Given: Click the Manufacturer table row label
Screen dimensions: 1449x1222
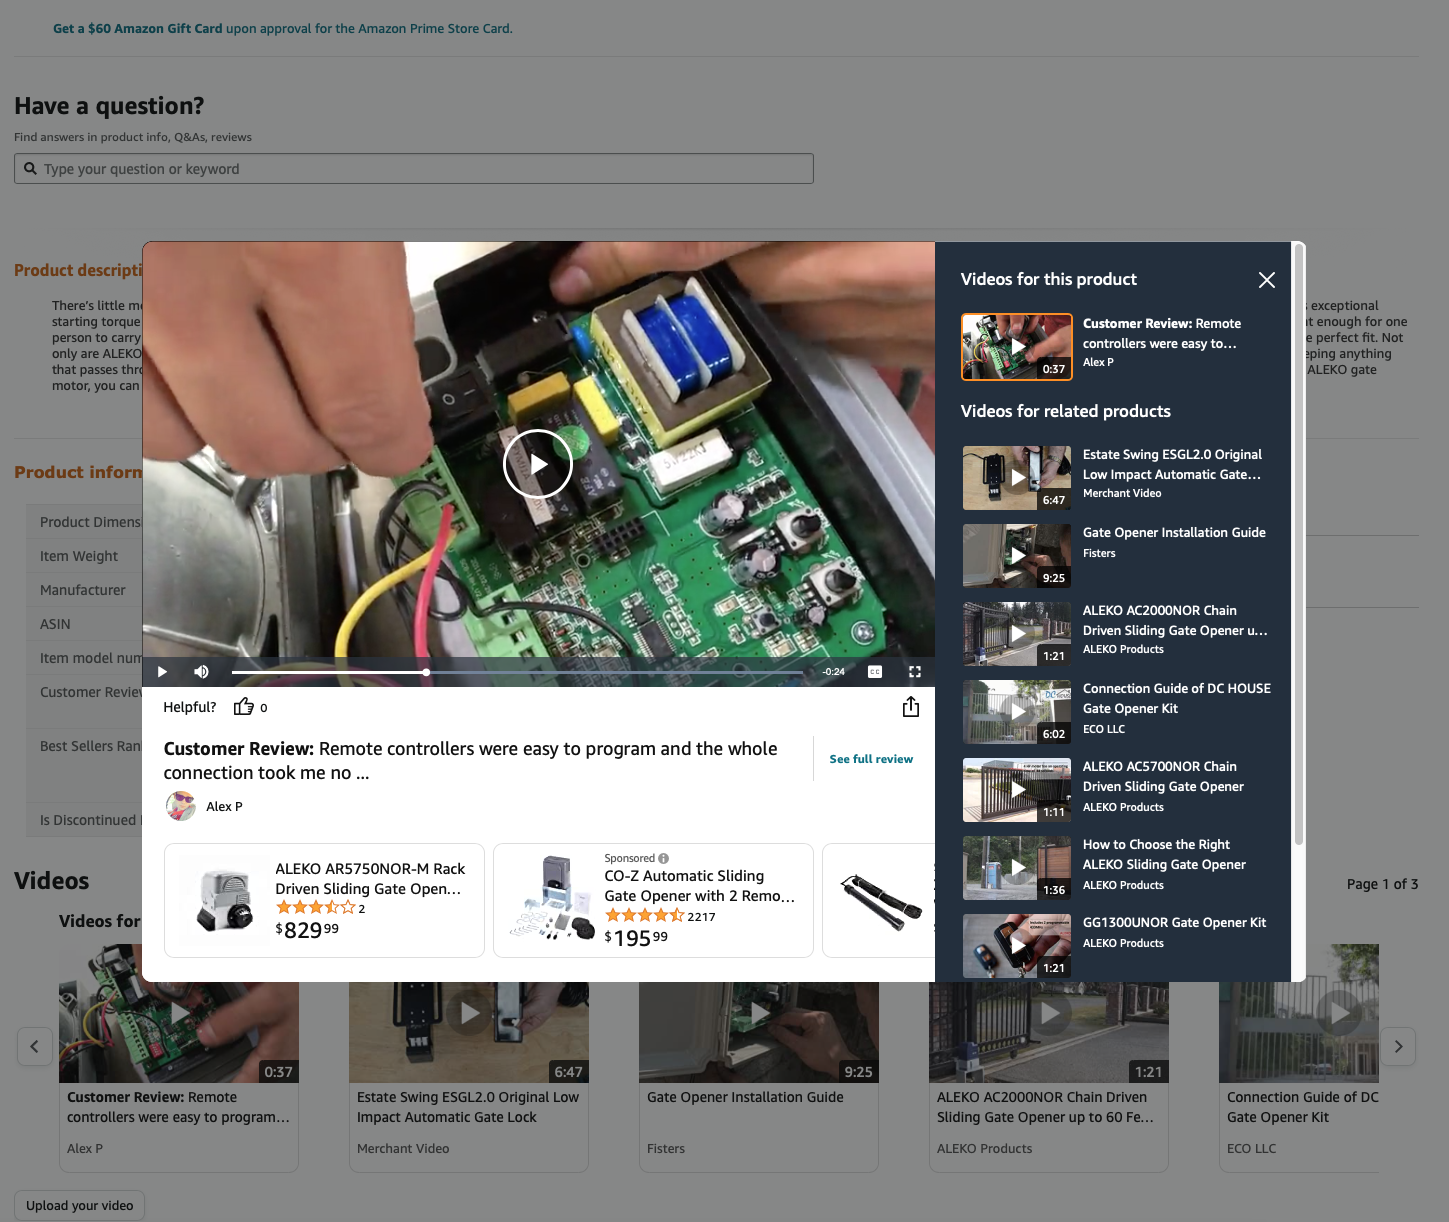Looking at the screenshot, I should [x=83, y=590].
